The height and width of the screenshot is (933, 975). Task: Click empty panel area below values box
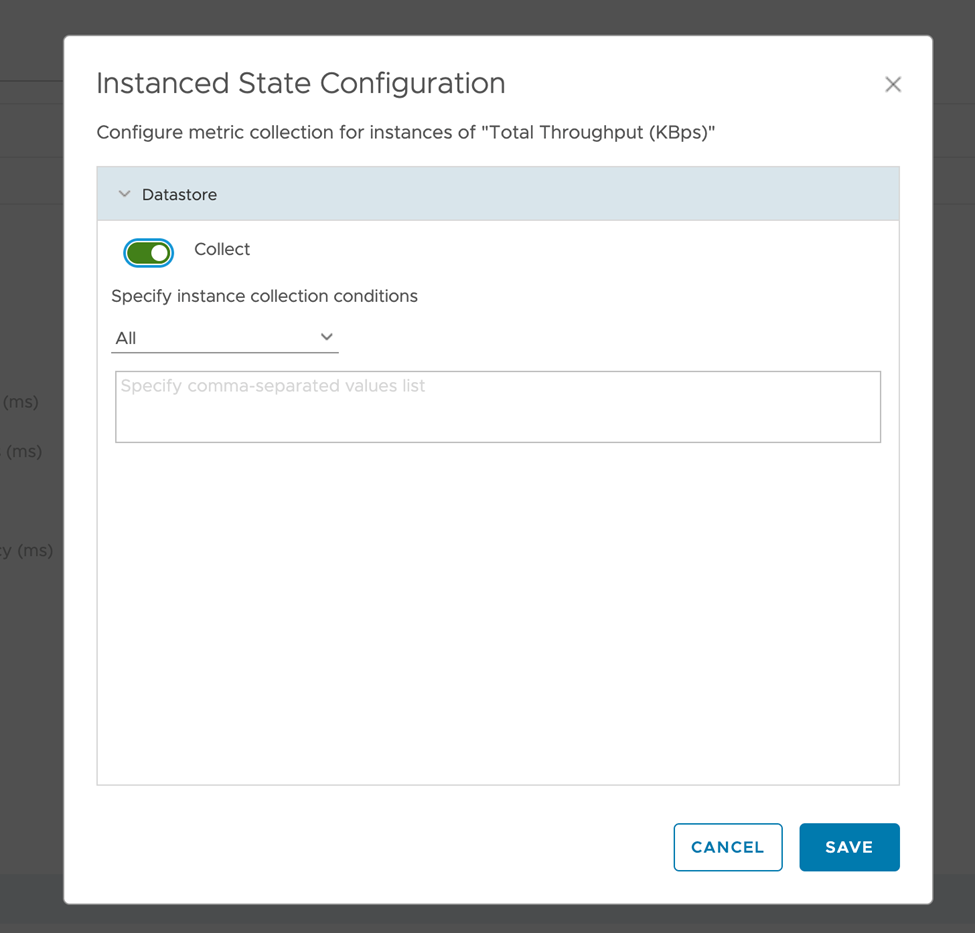coord(497,610)
